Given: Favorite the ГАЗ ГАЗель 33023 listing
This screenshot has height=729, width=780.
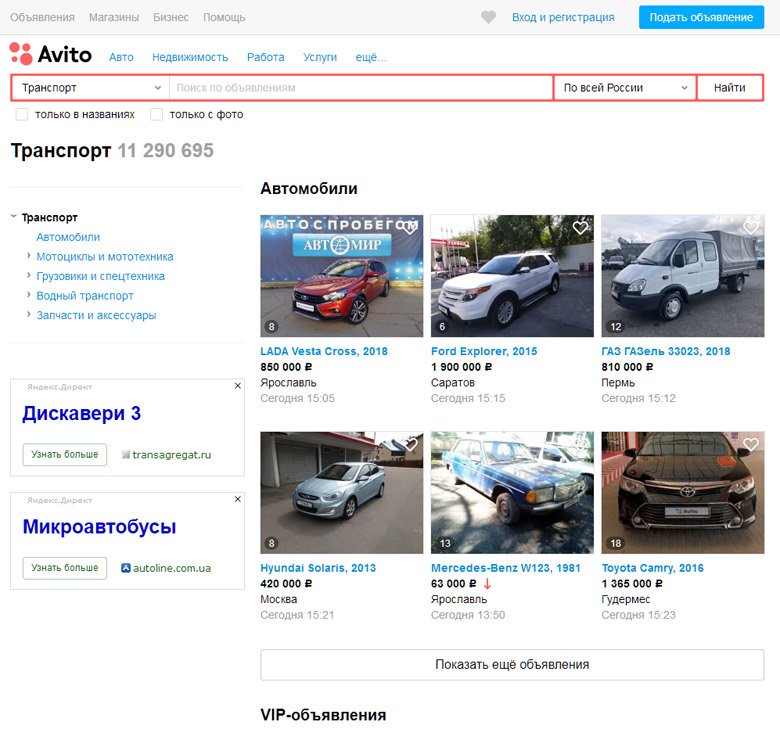Looking at the screenshot, I should coord(751,228).
